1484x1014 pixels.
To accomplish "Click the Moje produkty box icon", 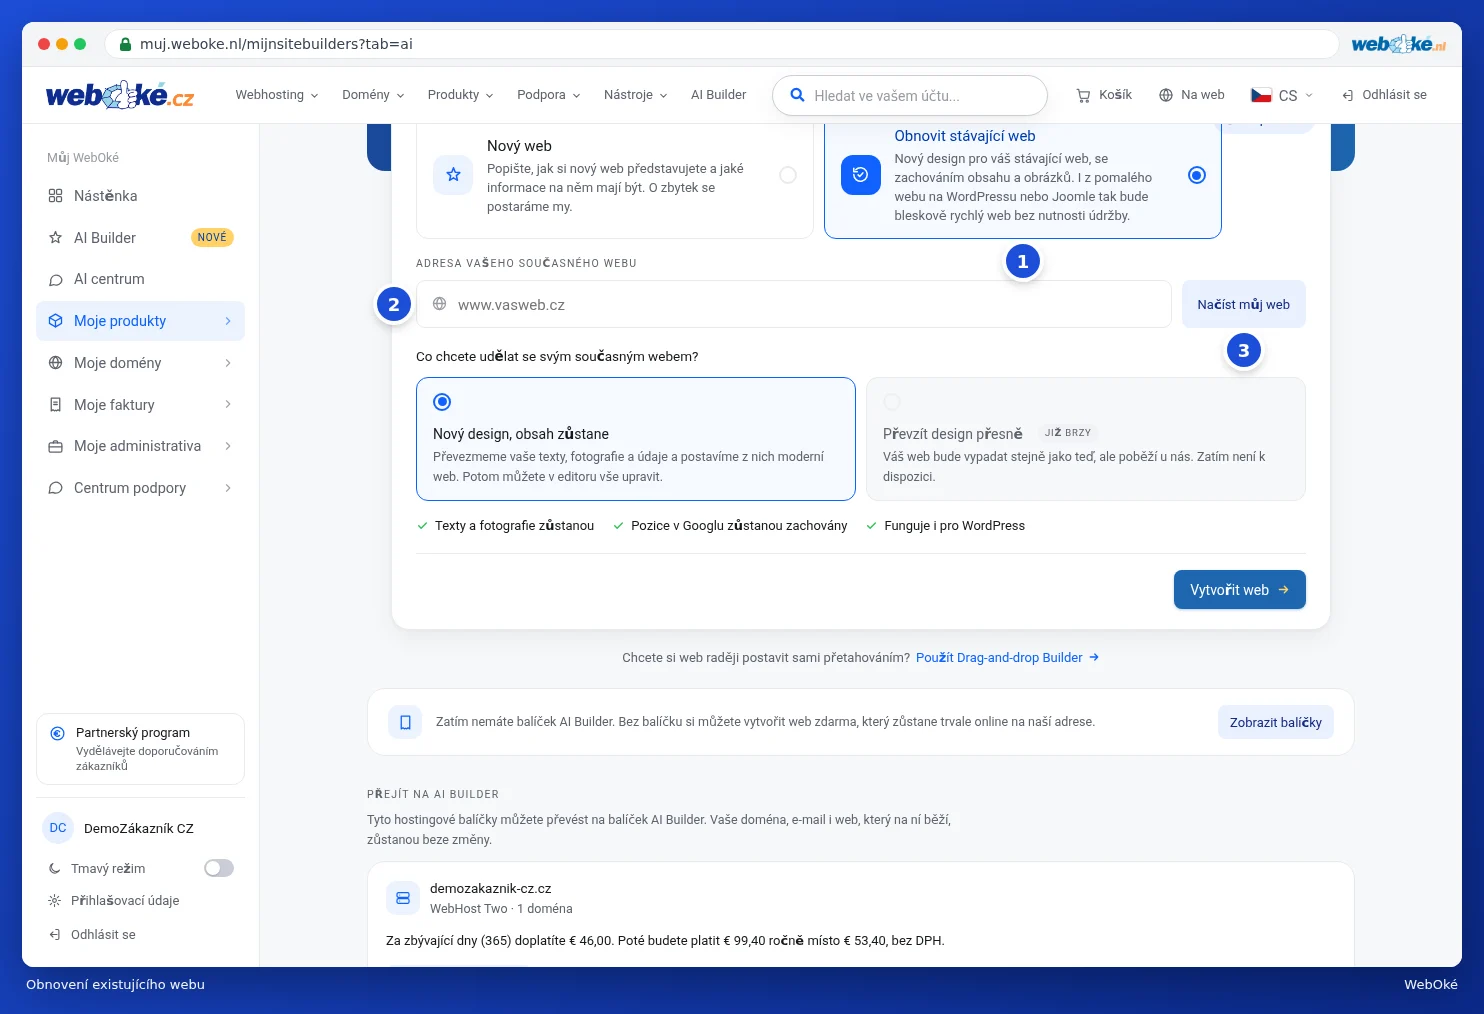I will pos(56,321).
